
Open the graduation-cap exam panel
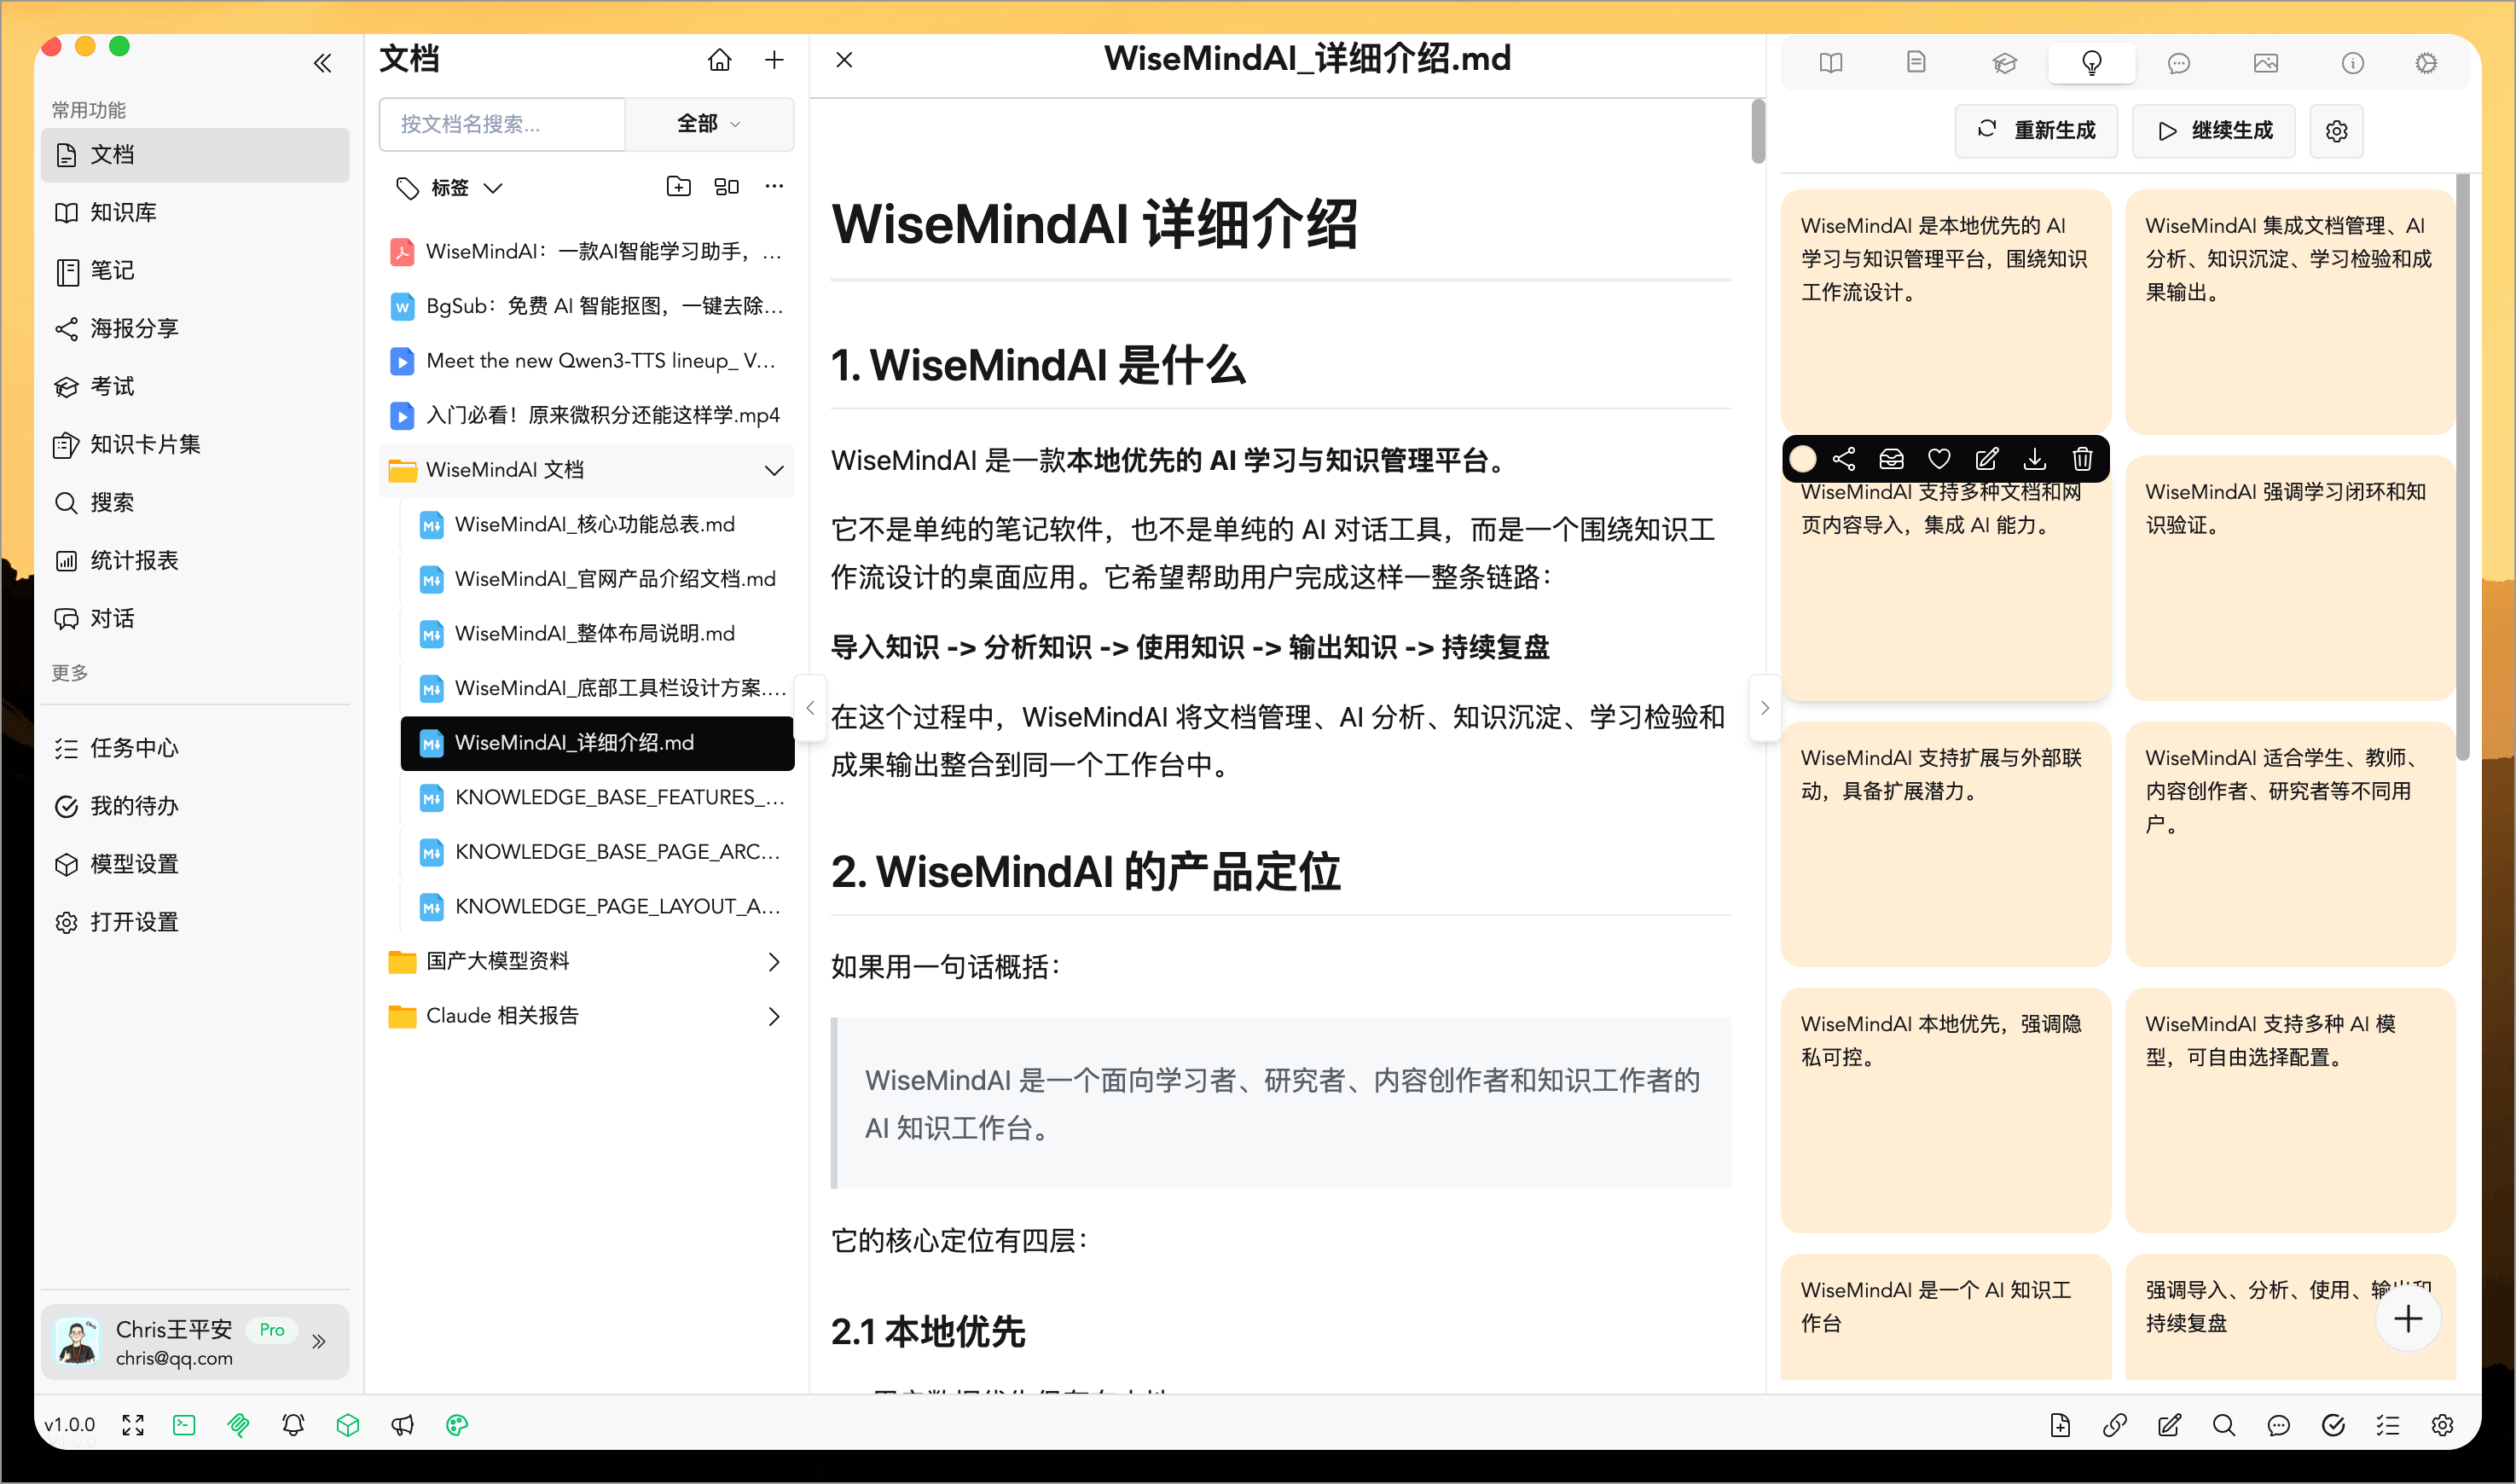tap(2005, 62)
